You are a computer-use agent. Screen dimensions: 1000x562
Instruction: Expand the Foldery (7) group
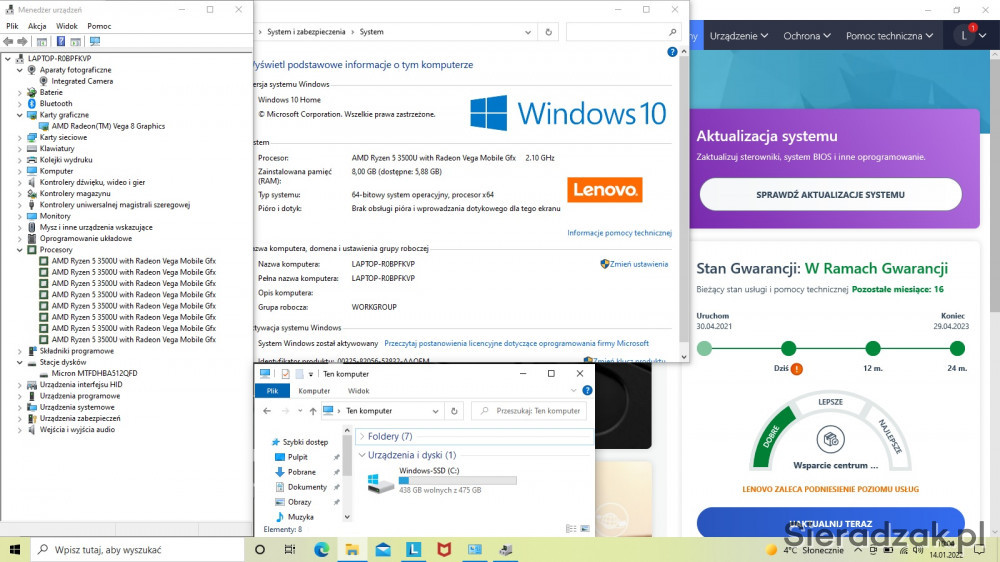[x=362, y=436]
